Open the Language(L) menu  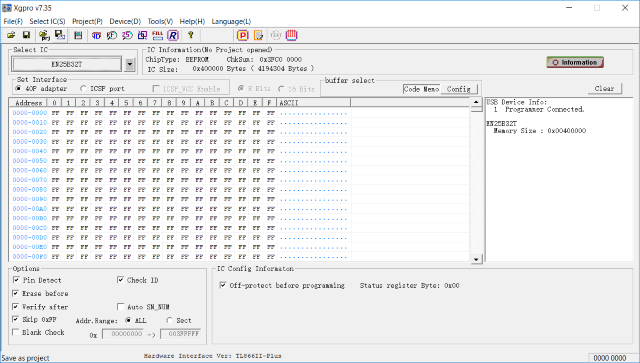click(x=231, y=21)
